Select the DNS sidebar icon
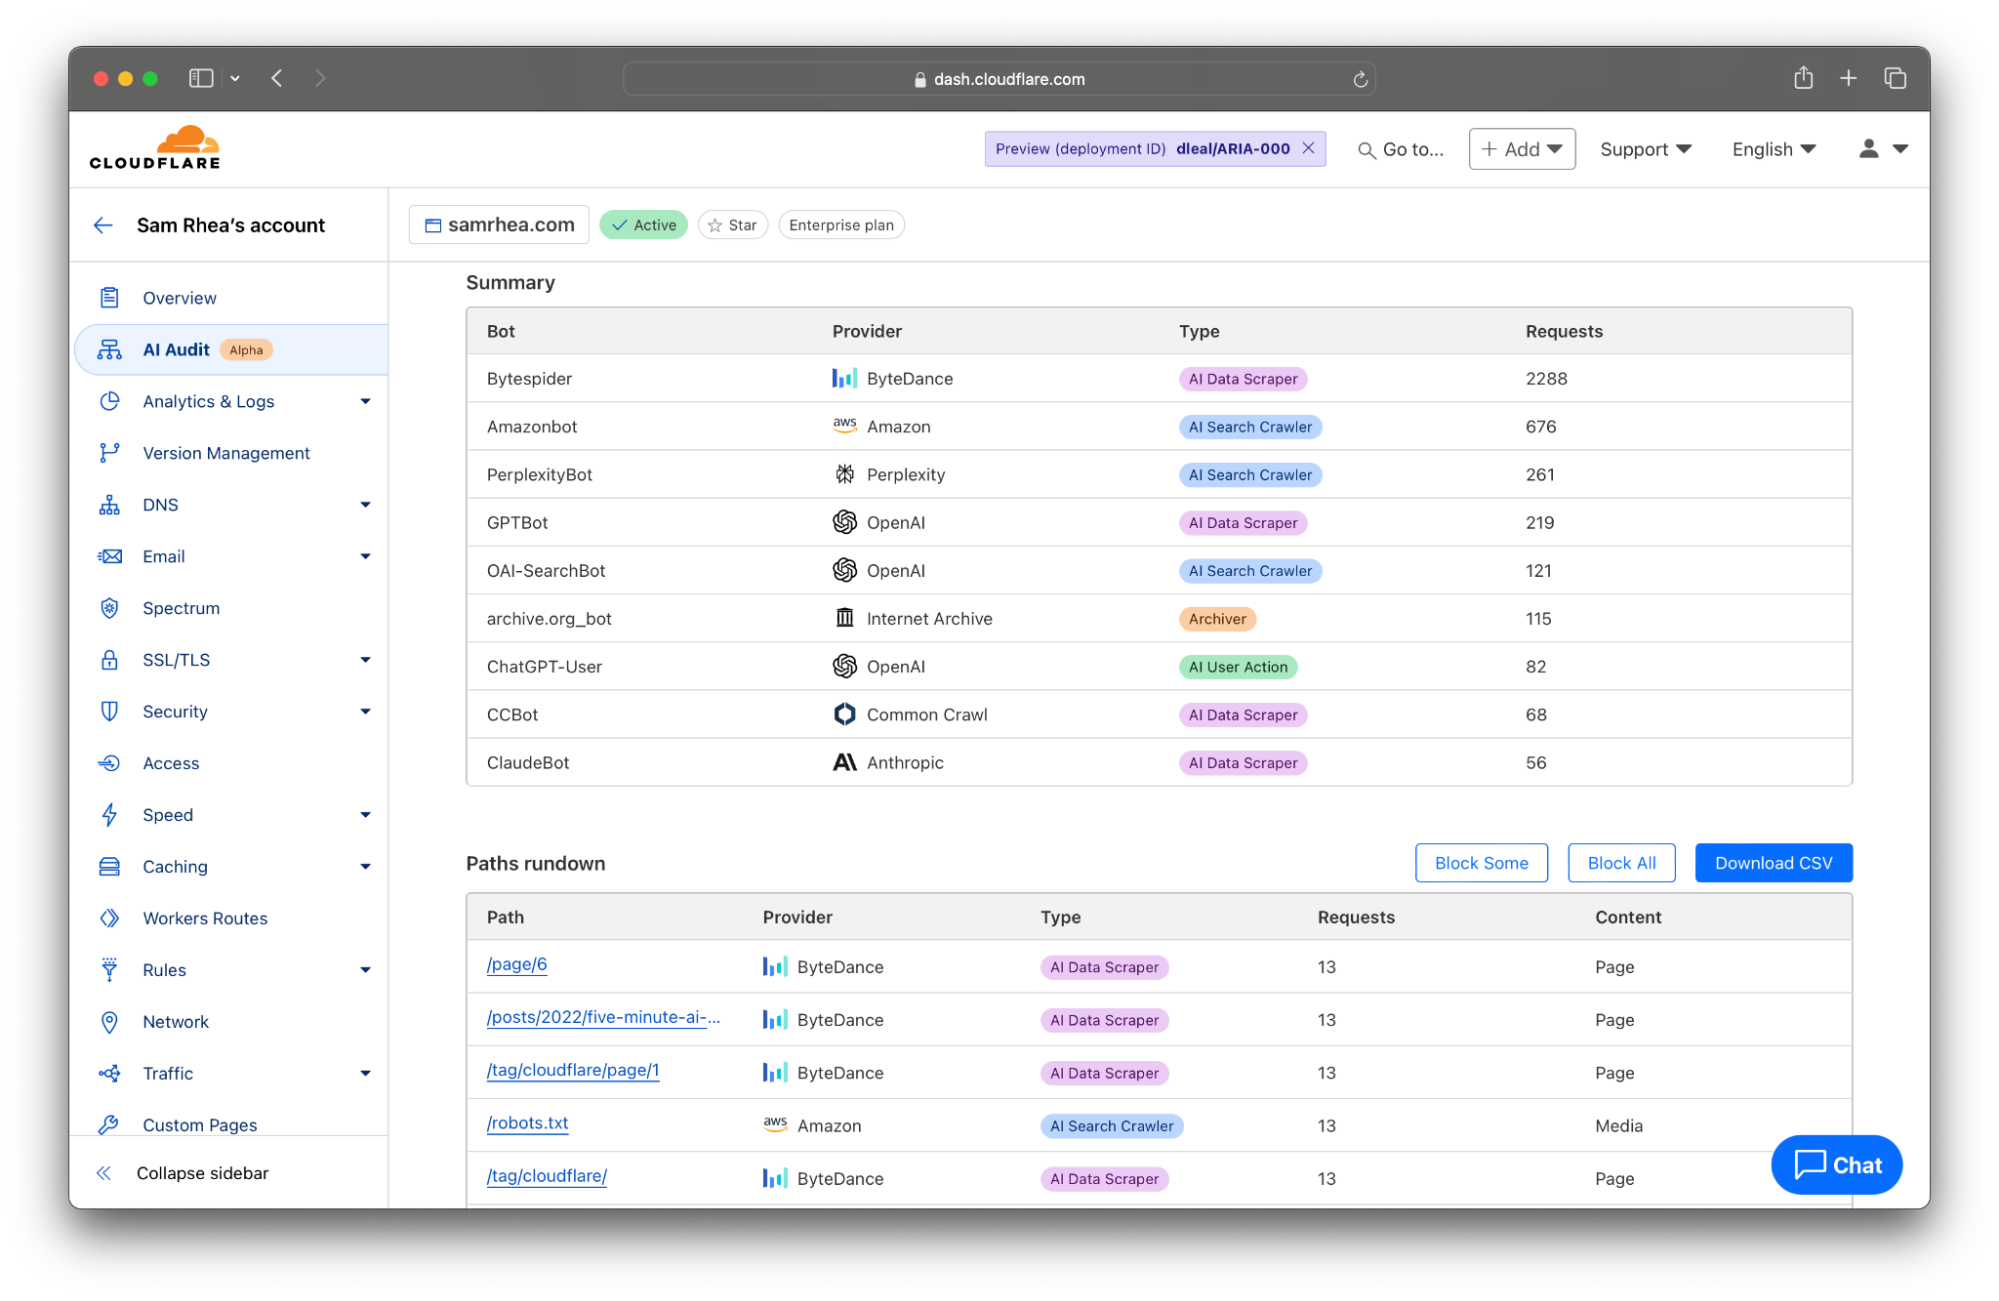Screen dimensions: 1999x1301 pyautogui.click(x=110, y=504)
